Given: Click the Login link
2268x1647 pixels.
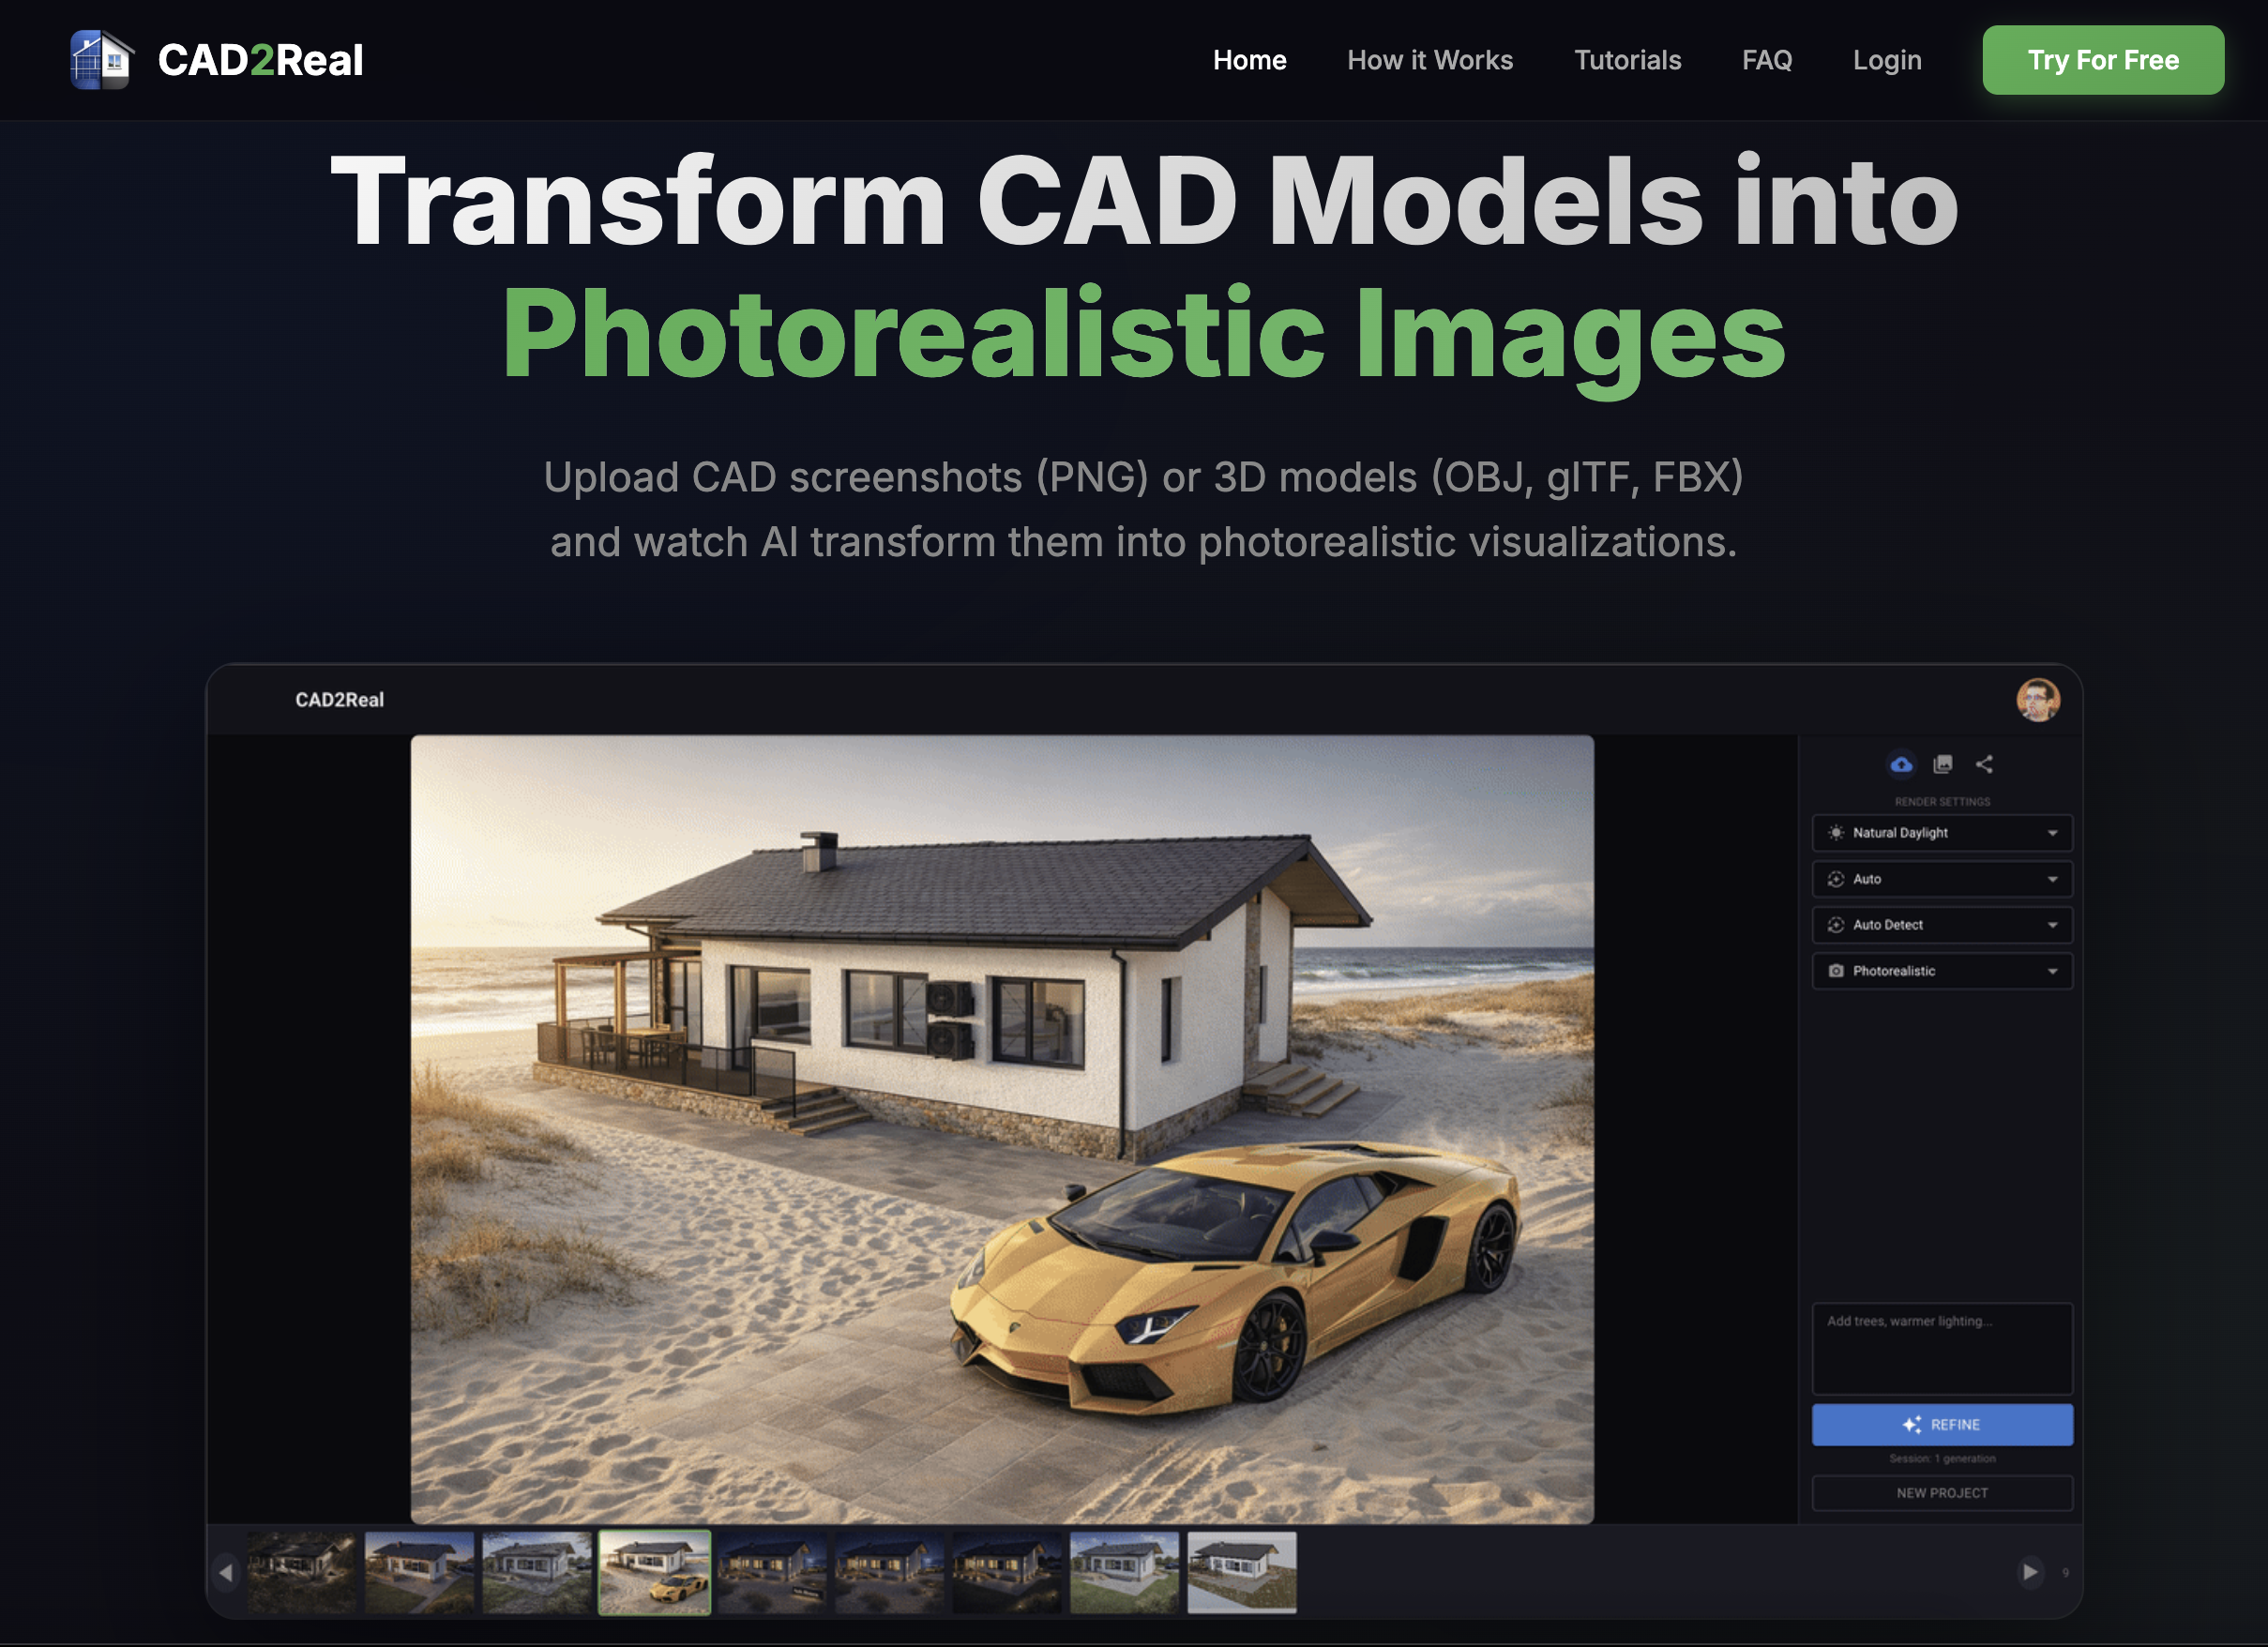Looking at the screenshot, I should click(x=1886, y=60).
